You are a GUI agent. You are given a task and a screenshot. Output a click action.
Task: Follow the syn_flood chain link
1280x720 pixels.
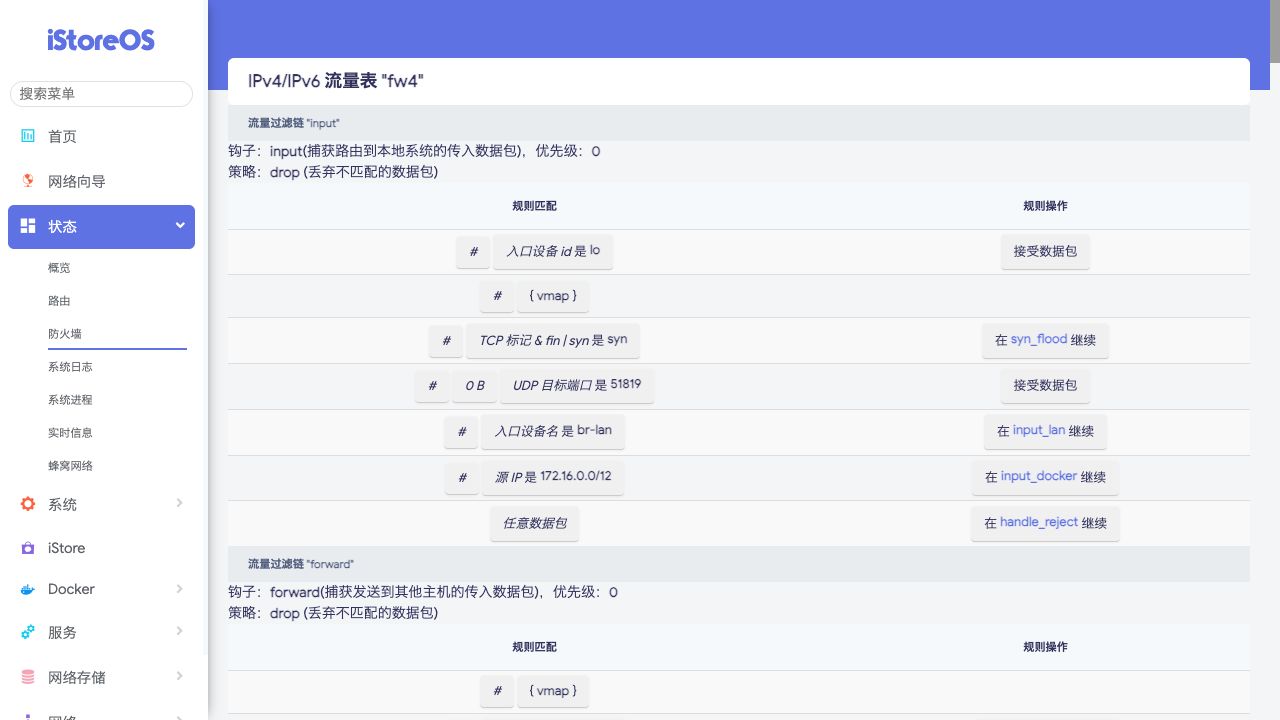coord(1038,340)
